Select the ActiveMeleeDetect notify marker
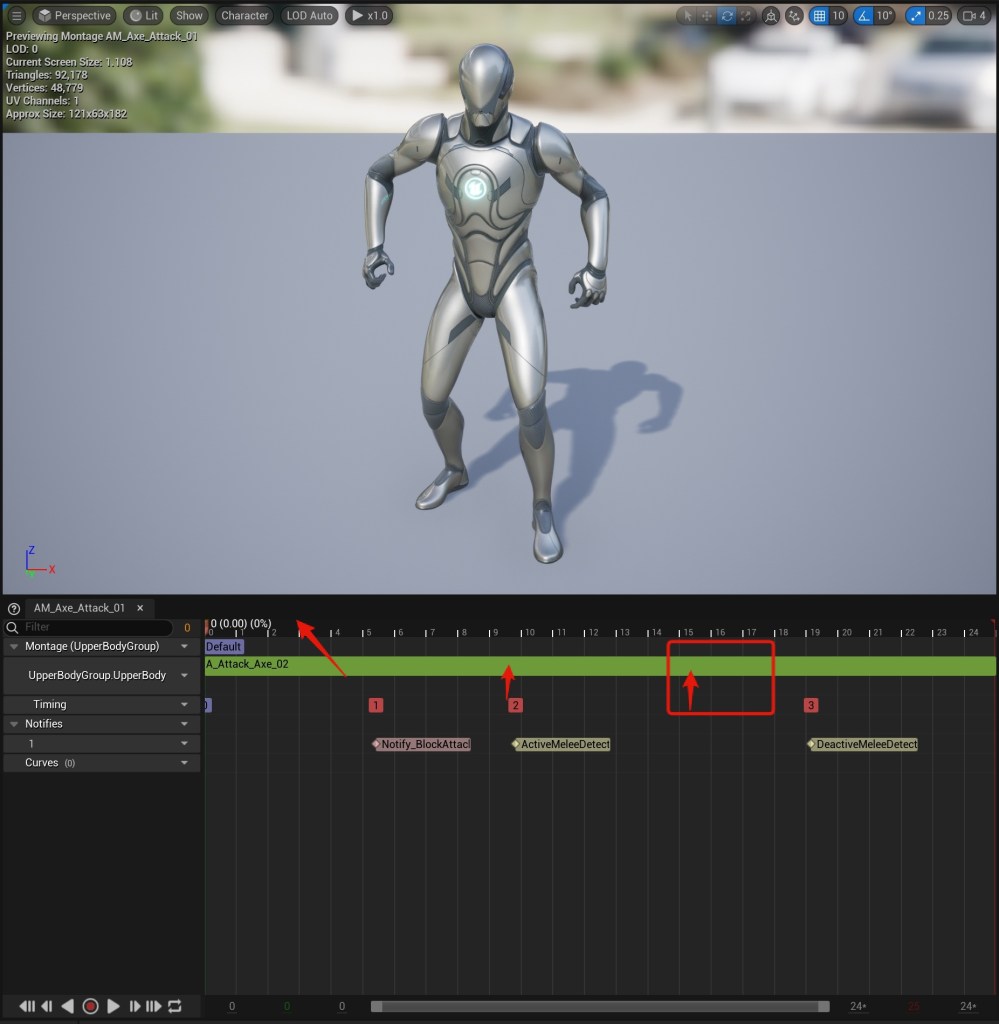The image size is (999, 1024). point(564,744)
